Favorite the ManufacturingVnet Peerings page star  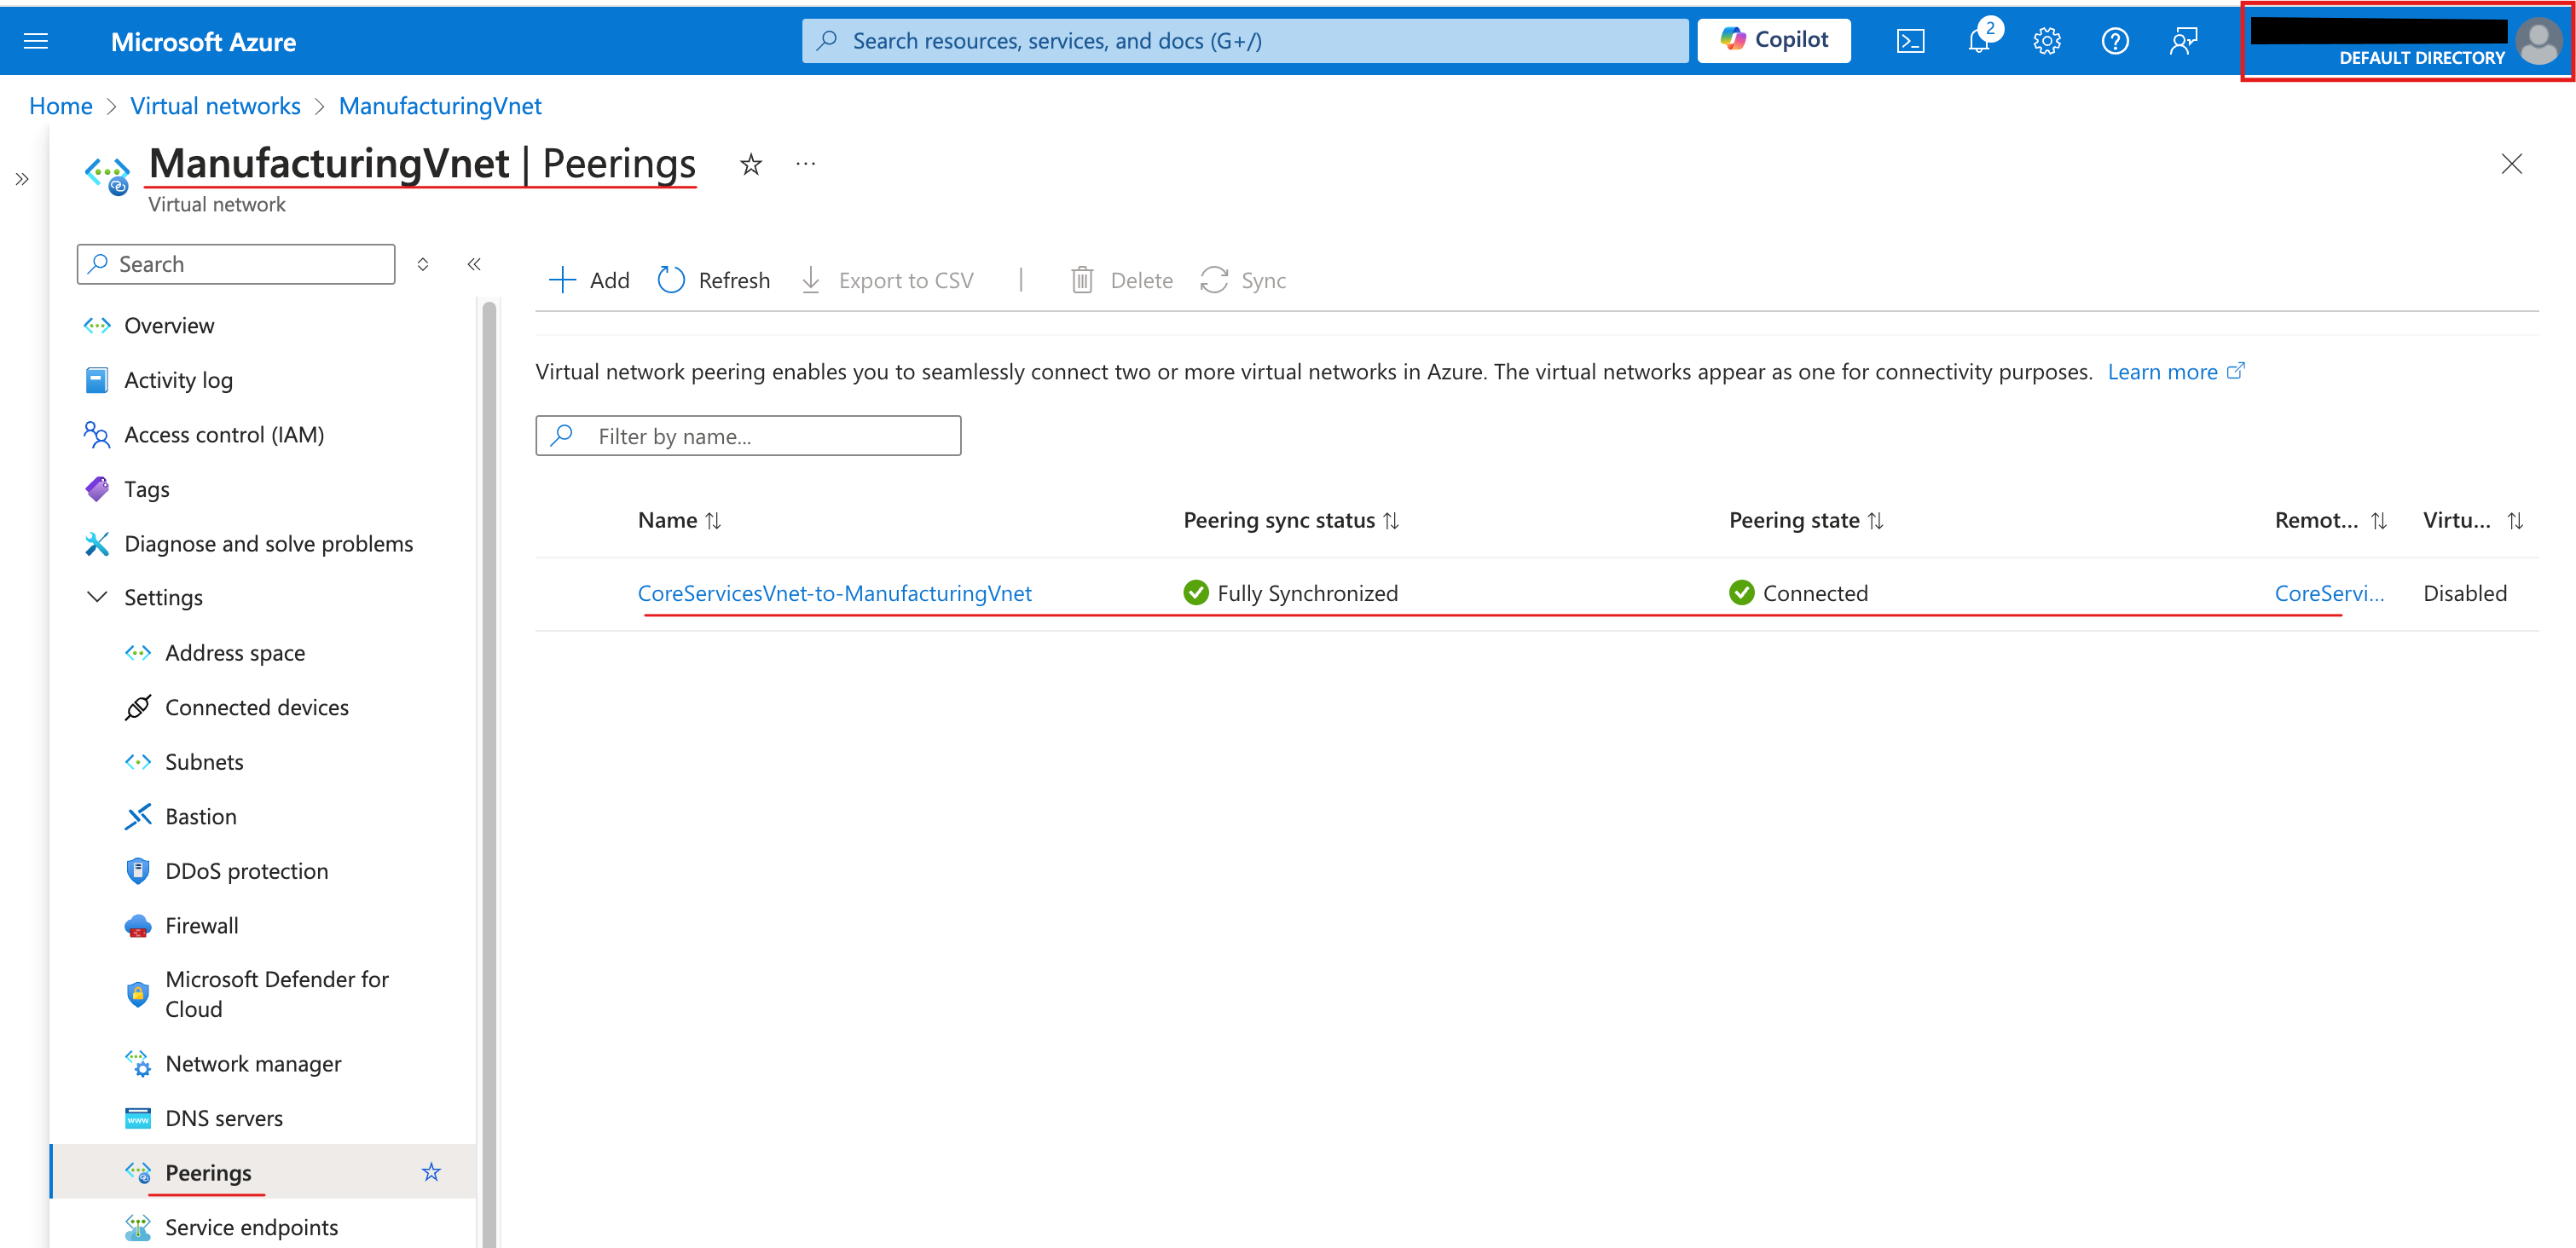pyautogui.click(x=751, y=164)
